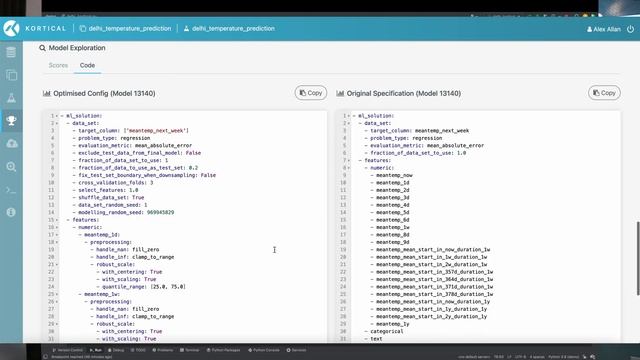Image resolution: width=640 pixels, height=360 pixels.
Task: Open the info icon in sidebar
Action: tap(11, 212)
